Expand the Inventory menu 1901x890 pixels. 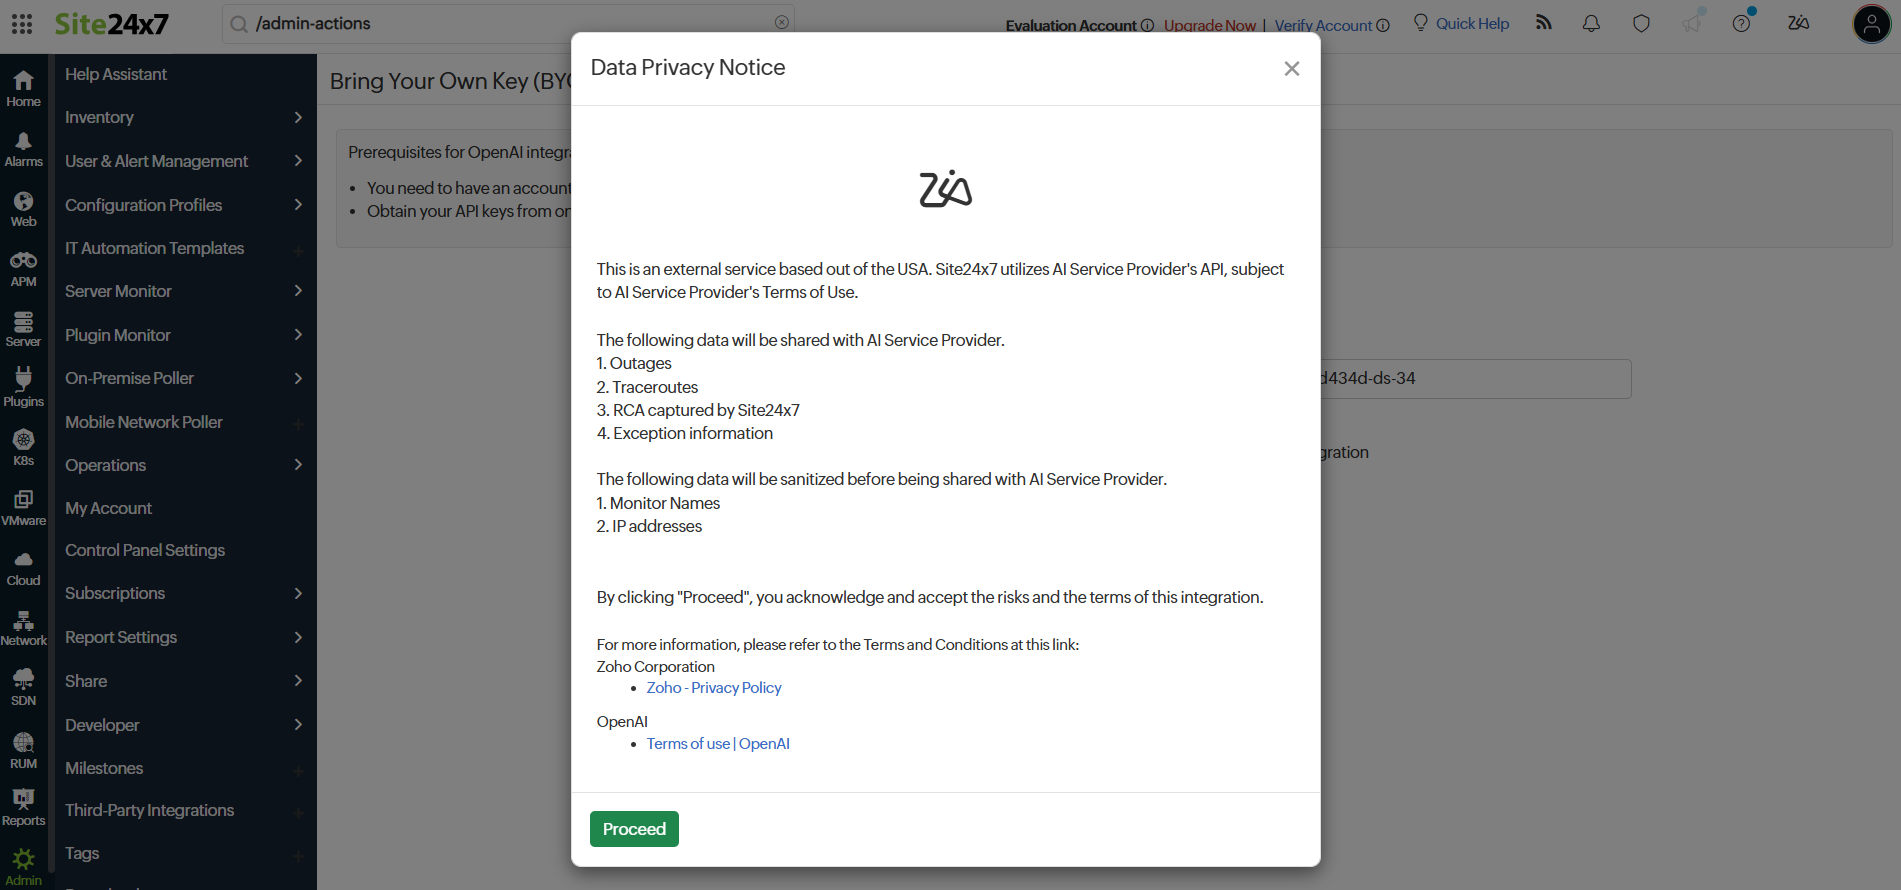click(98, 117)
